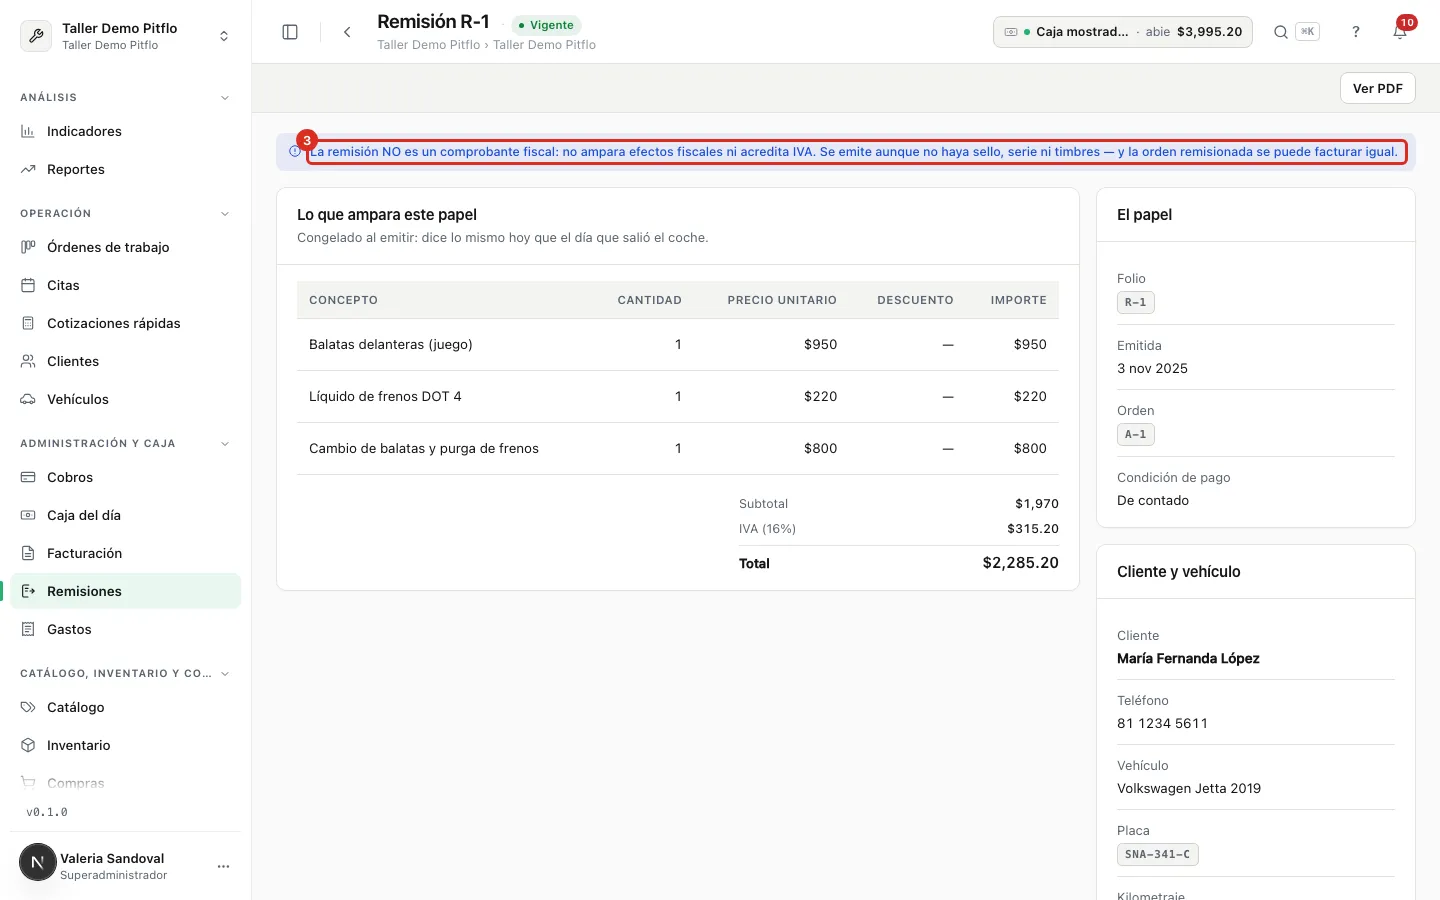Viewport: 1440px width, 900px height.
Task: Click the Volkswagen Jetta 2019 vehicle text
Action: pos(1189,788)
